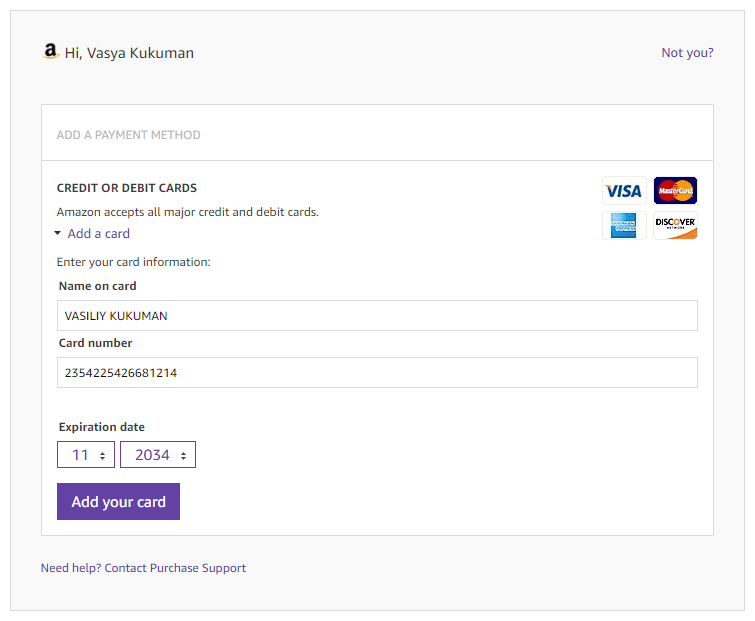Click the "Hi, Vasya Kukuman" greeting
The image size is (755, 621).
(x=129, y=53)
